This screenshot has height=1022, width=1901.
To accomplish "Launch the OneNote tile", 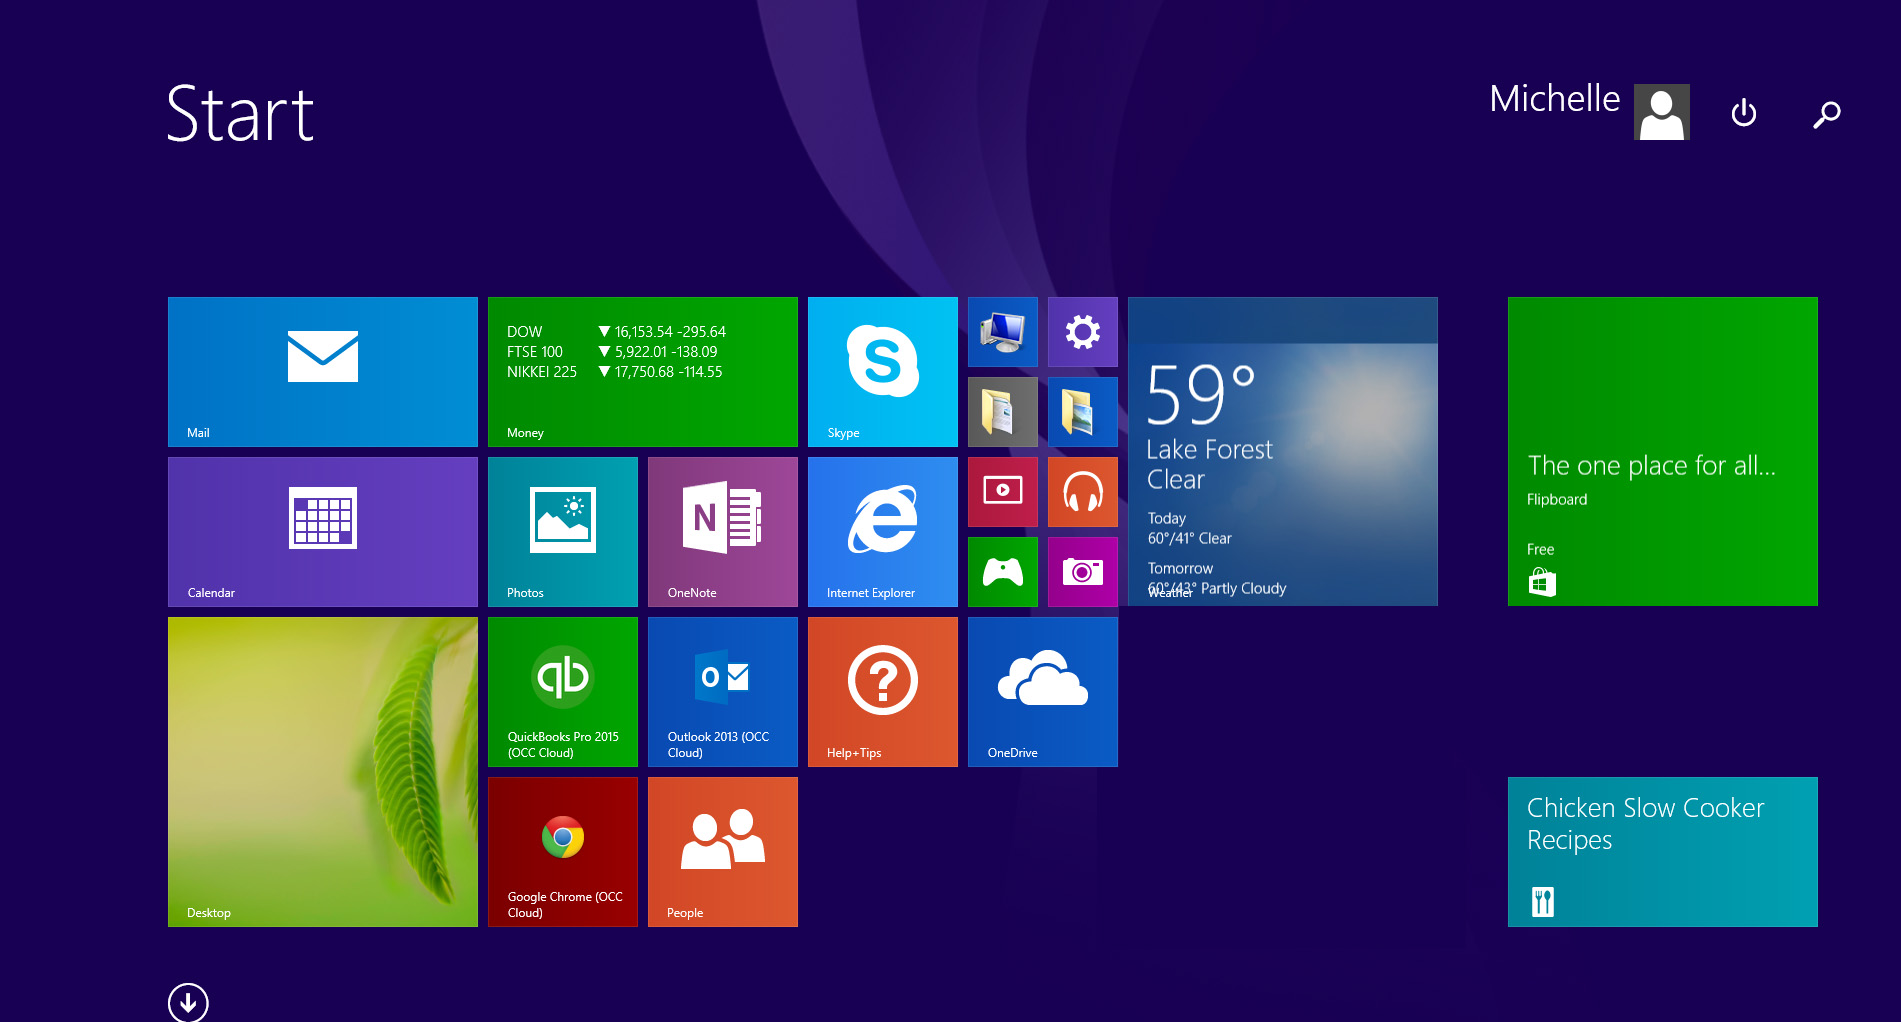I will tap(722, 531).
